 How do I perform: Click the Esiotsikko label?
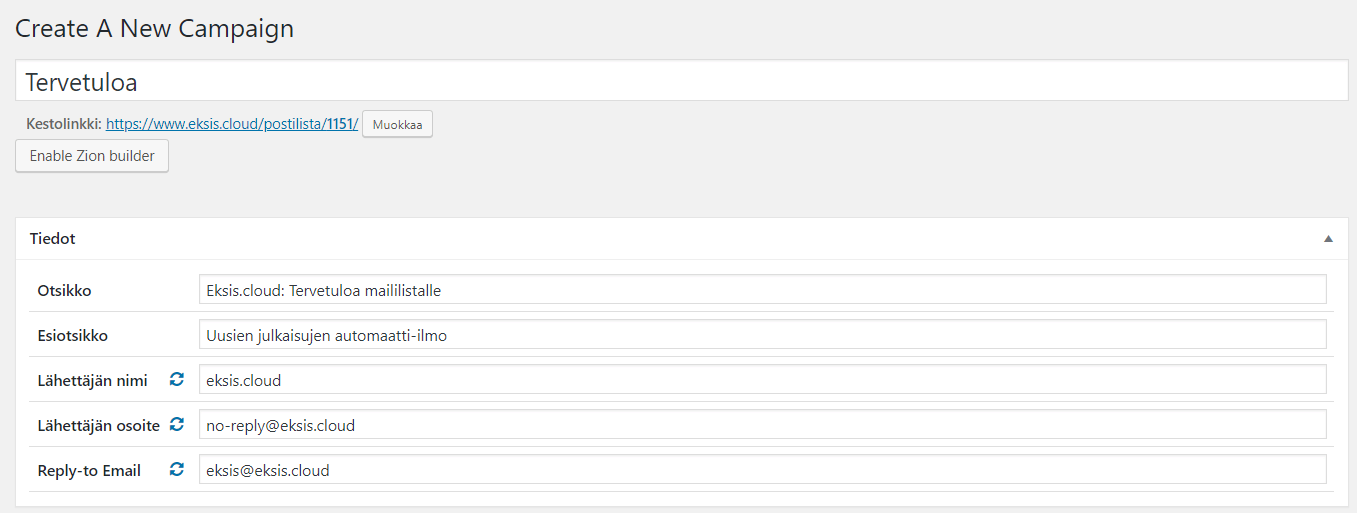(72, 335)
